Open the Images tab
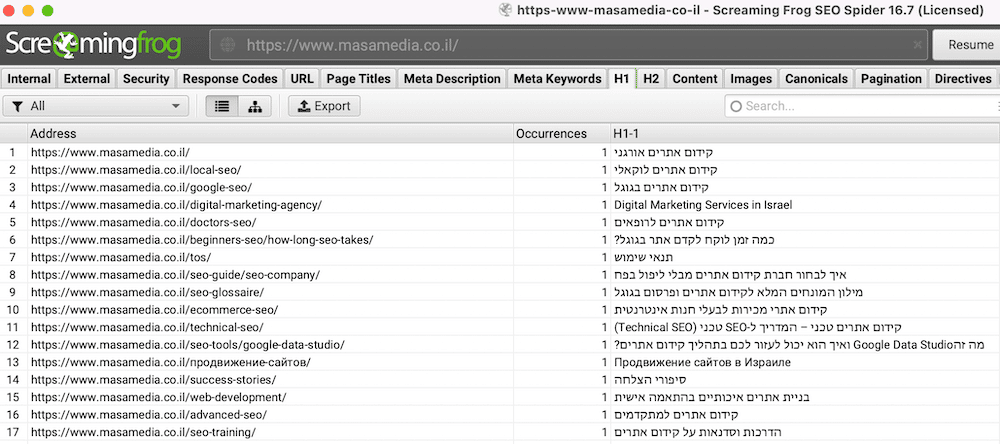This screenshot has width=1000, height=444. tap(751, 78)
